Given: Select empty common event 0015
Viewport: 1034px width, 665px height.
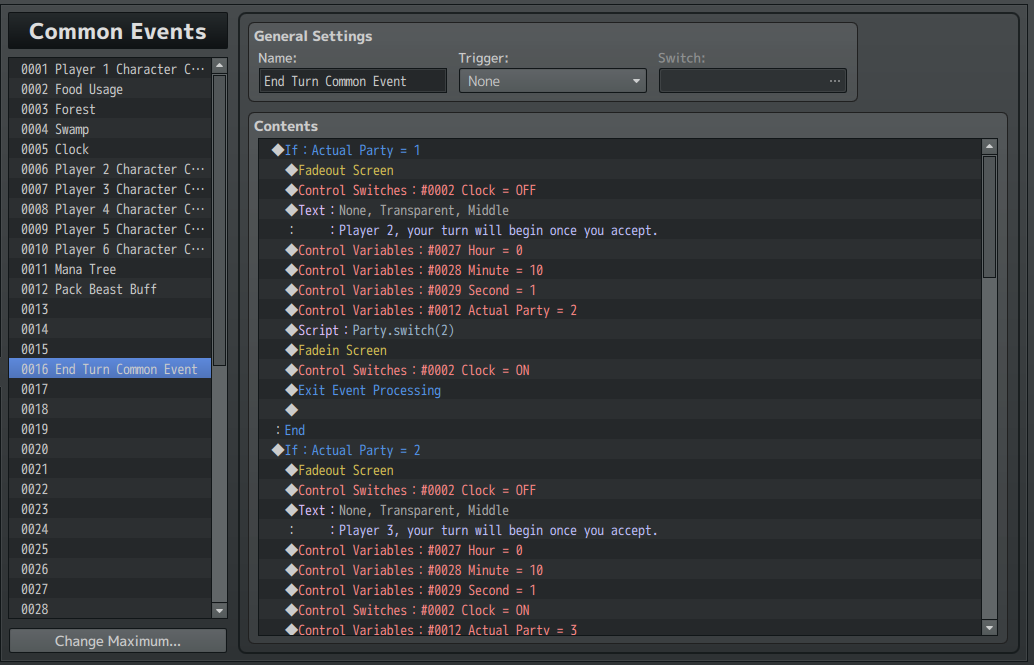Looking at the screenshot, I should click(x=110, y=349).
